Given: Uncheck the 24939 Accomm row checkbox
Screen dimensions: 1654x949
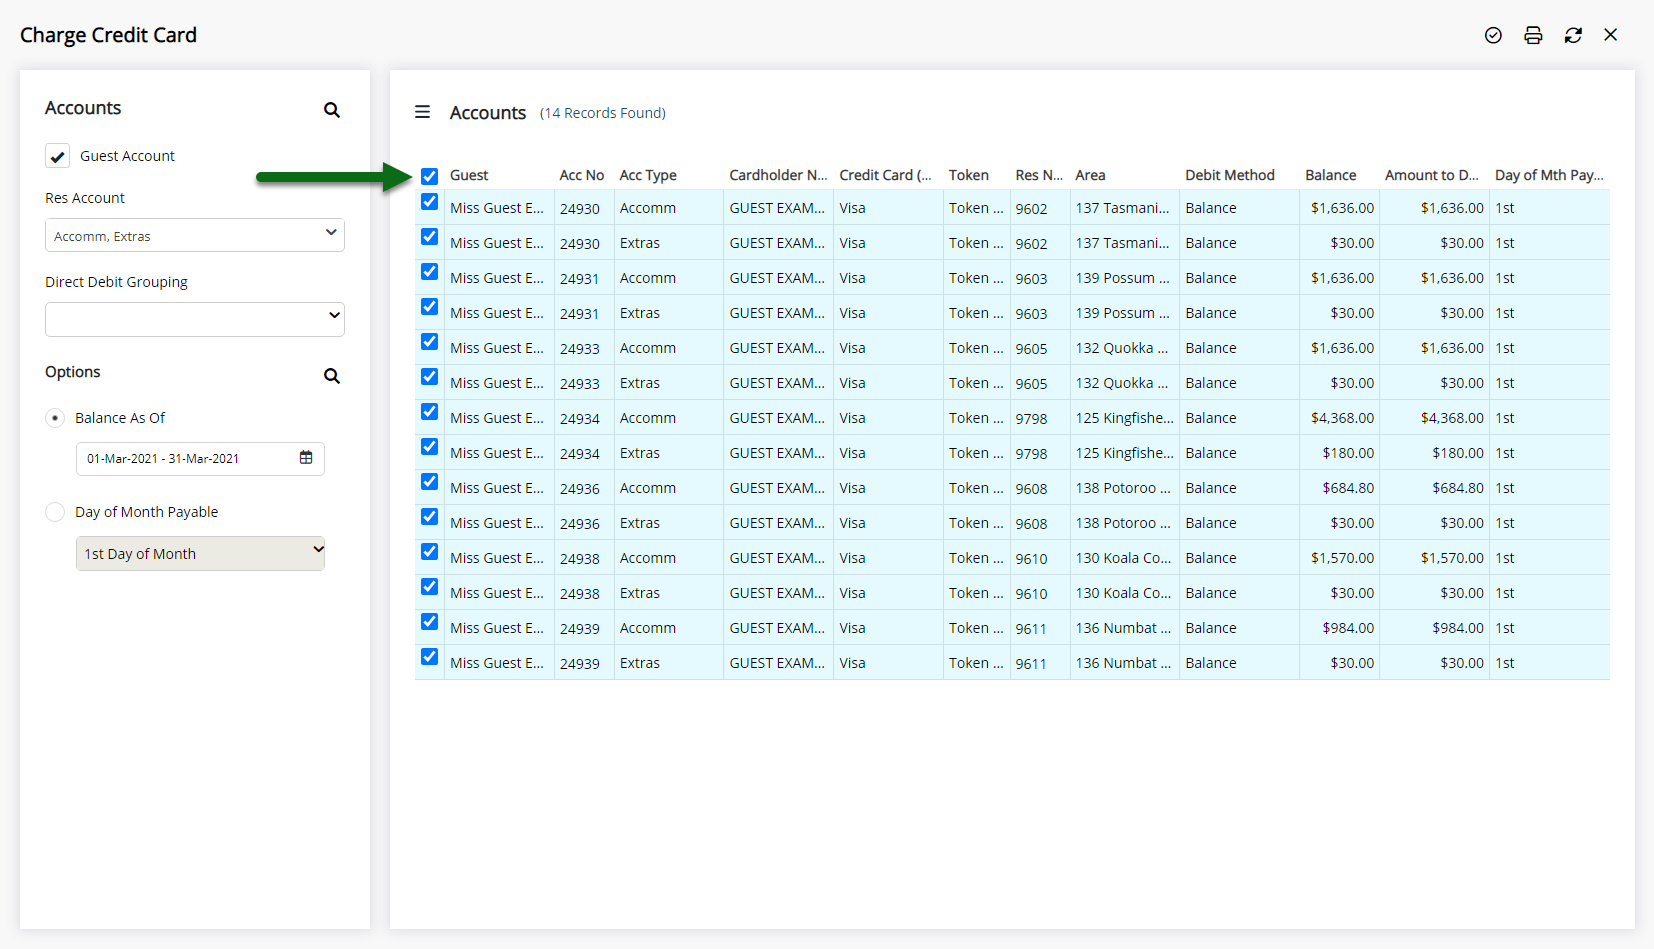Looking at the screenshot, I should [x=430, y=622].
